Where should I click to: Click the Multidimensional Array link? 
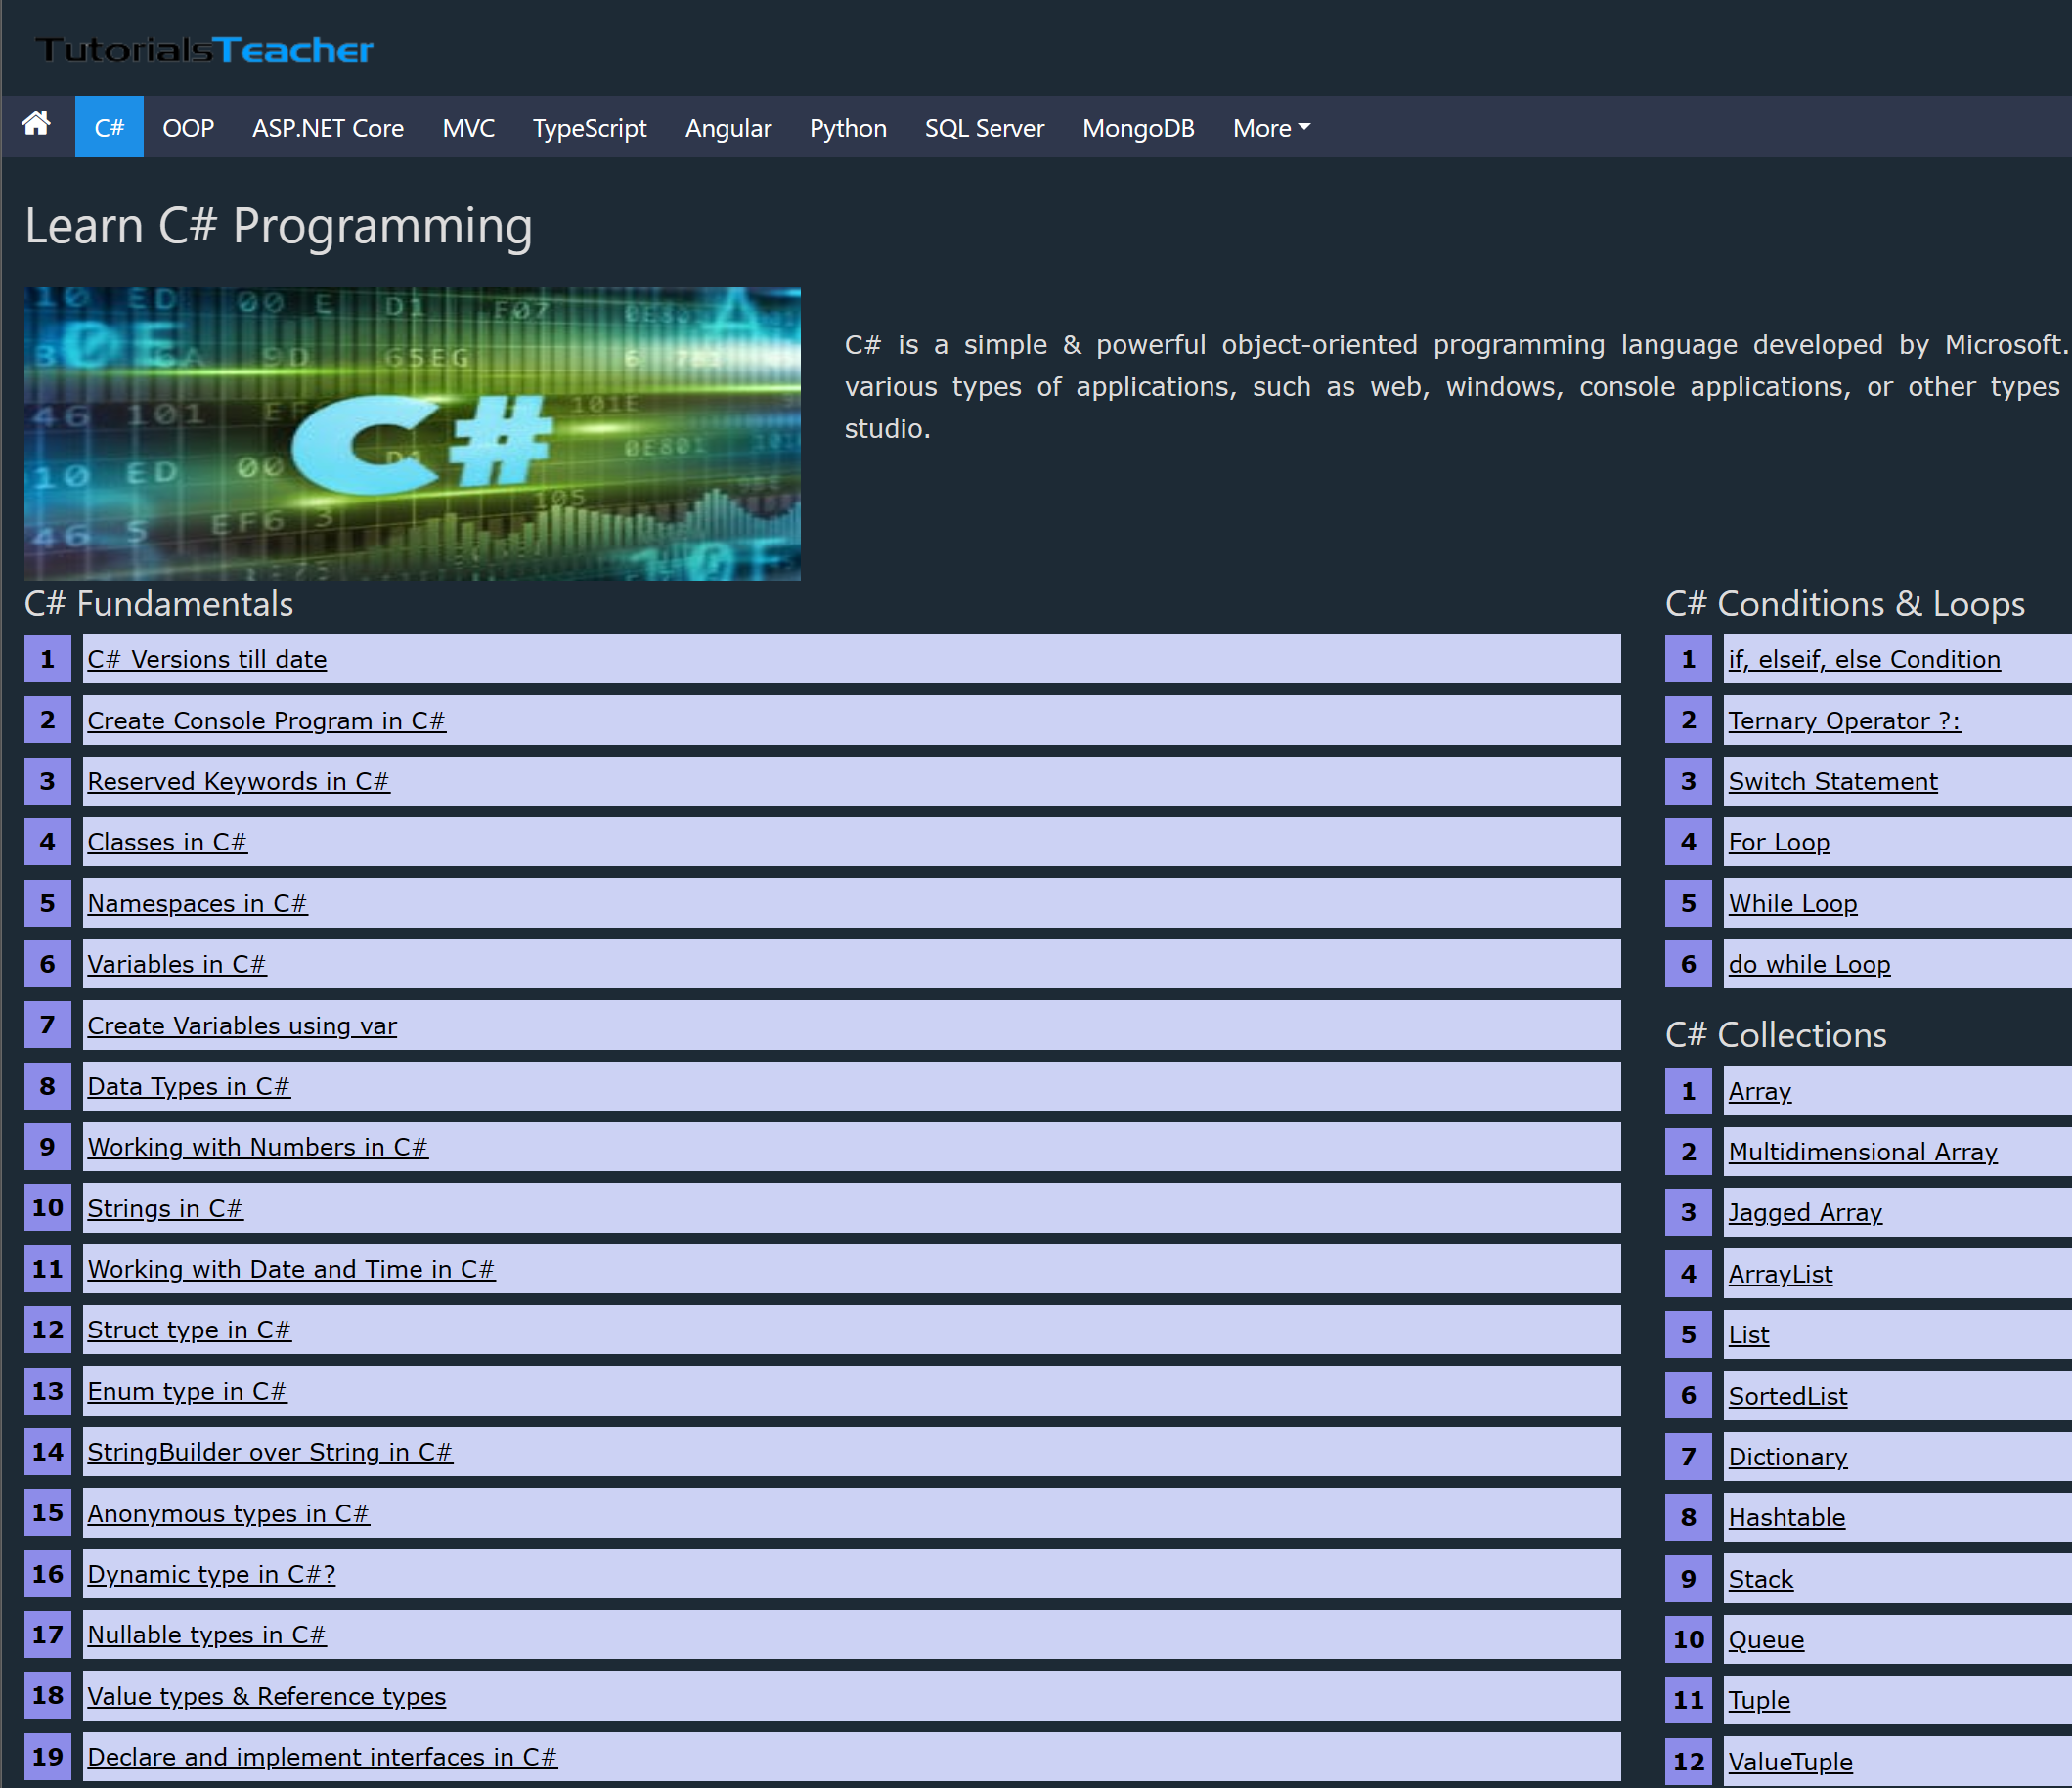[1862, 1152]
